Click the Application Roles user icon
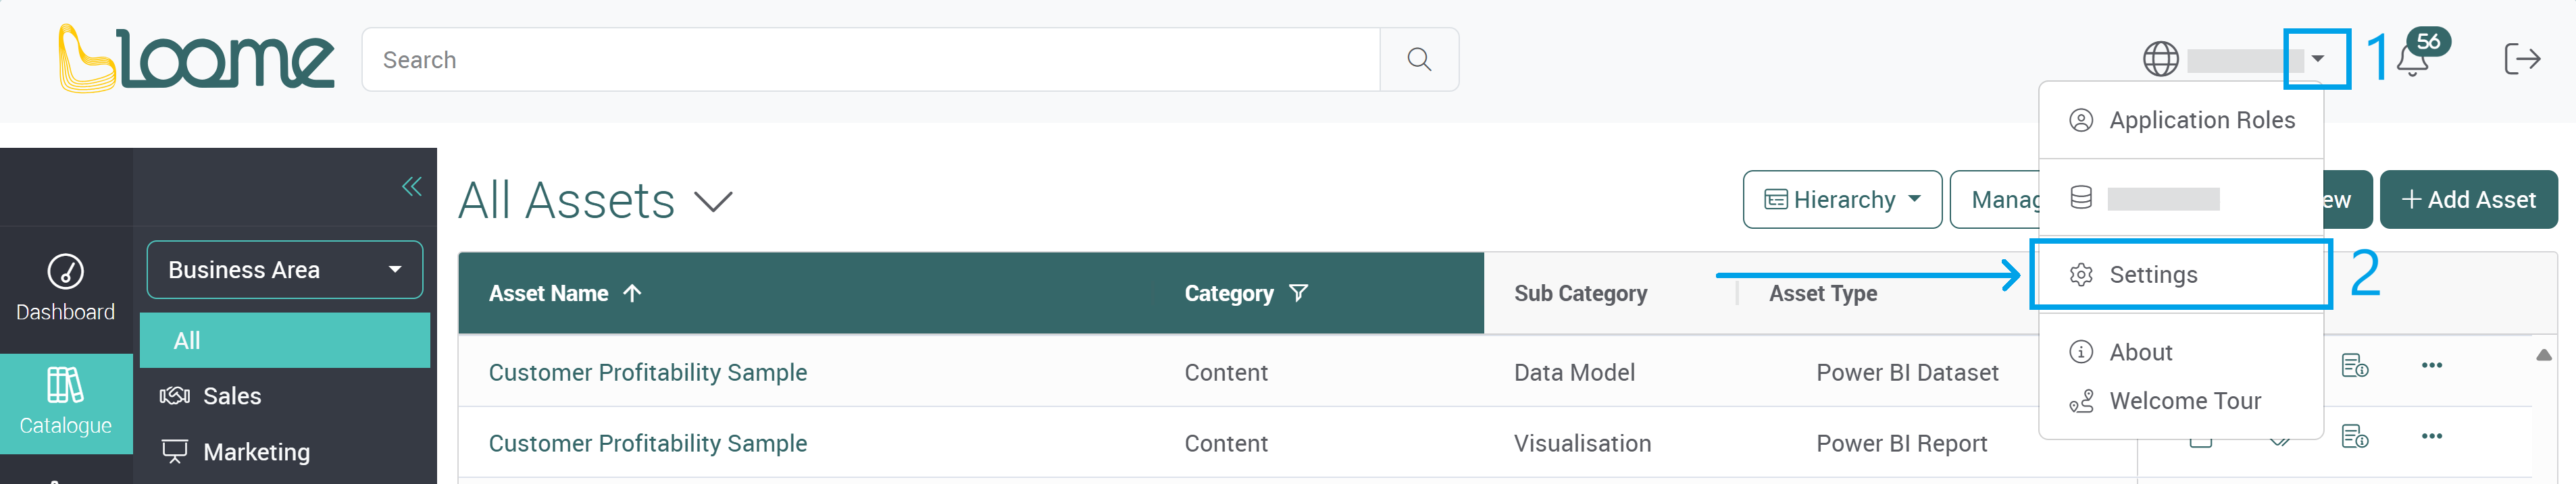 [x=2080, y=120]
